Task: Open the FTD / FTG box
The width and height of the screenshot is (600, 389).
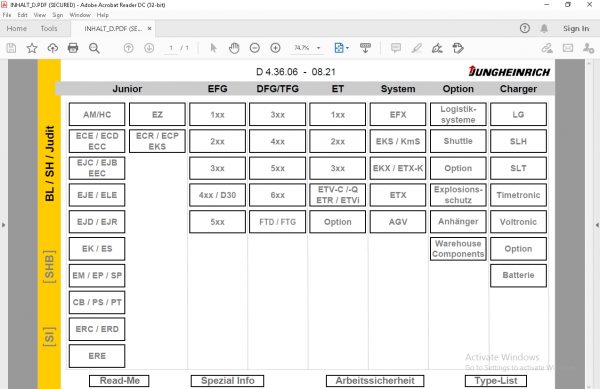Action: point(277,221)
